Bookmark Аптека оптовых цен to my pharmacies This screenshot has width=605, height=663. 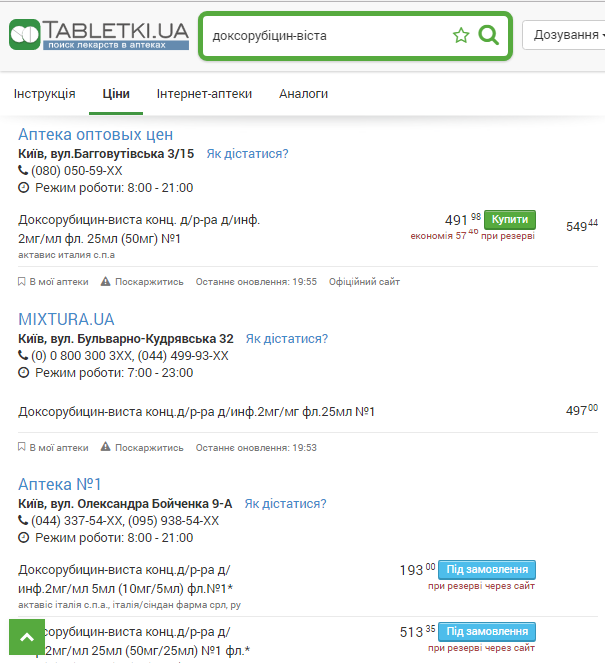[53, 282]
